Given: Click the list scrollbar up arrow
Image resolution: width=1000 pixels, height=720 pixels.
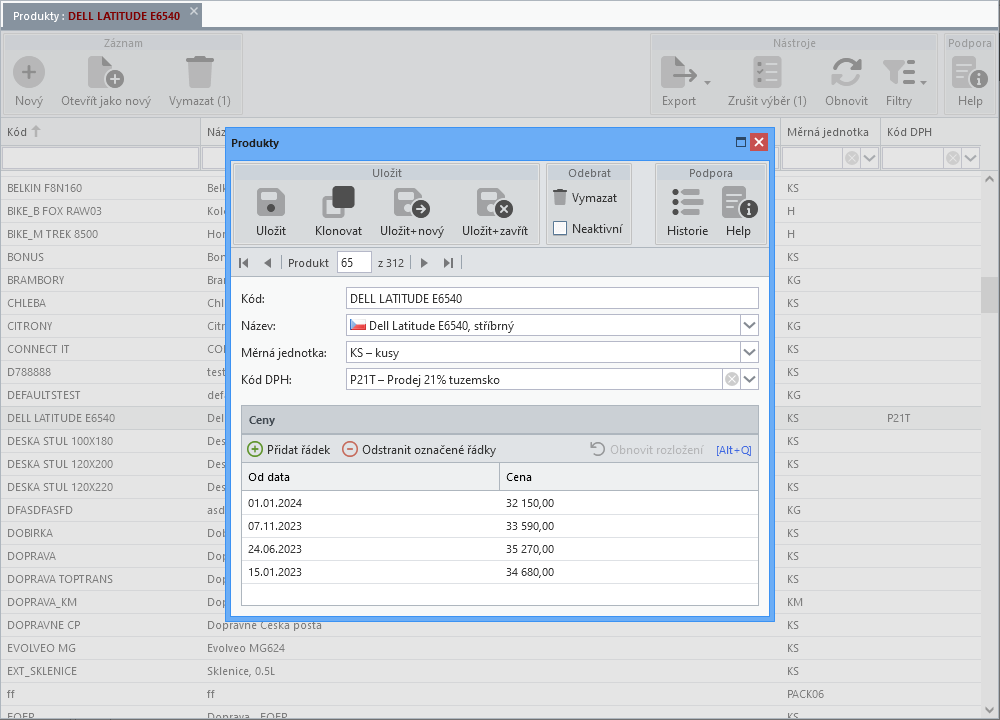Looking at the screenshot, I should 989,179.
